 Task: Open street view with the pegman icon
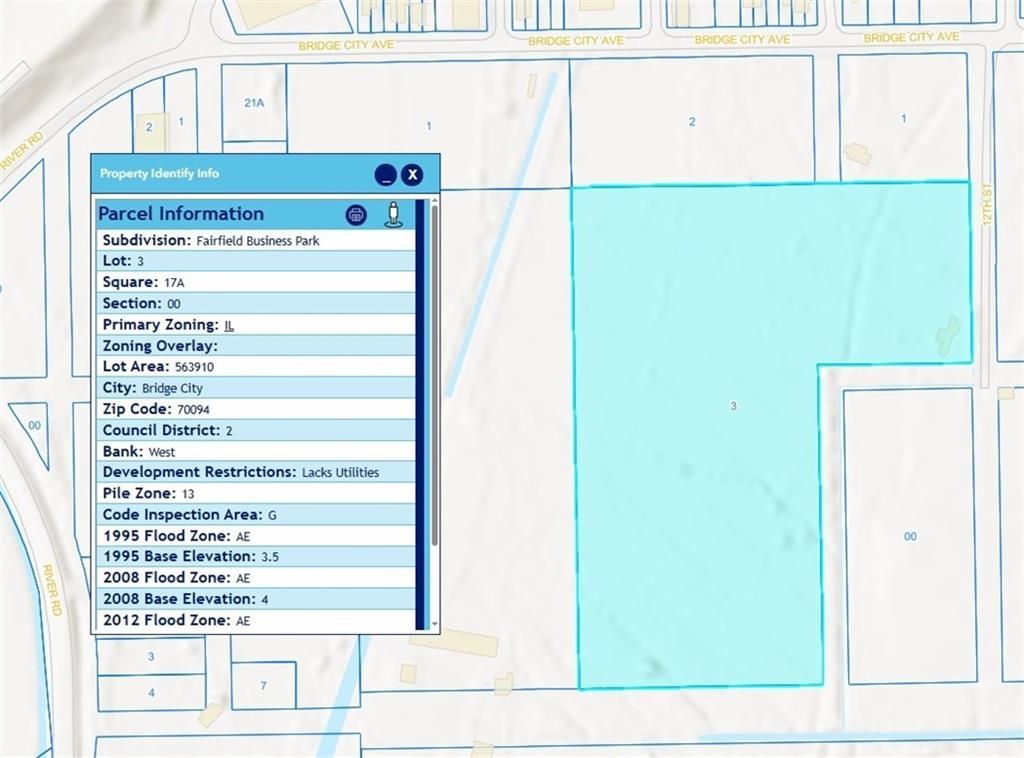coord(393,214)
